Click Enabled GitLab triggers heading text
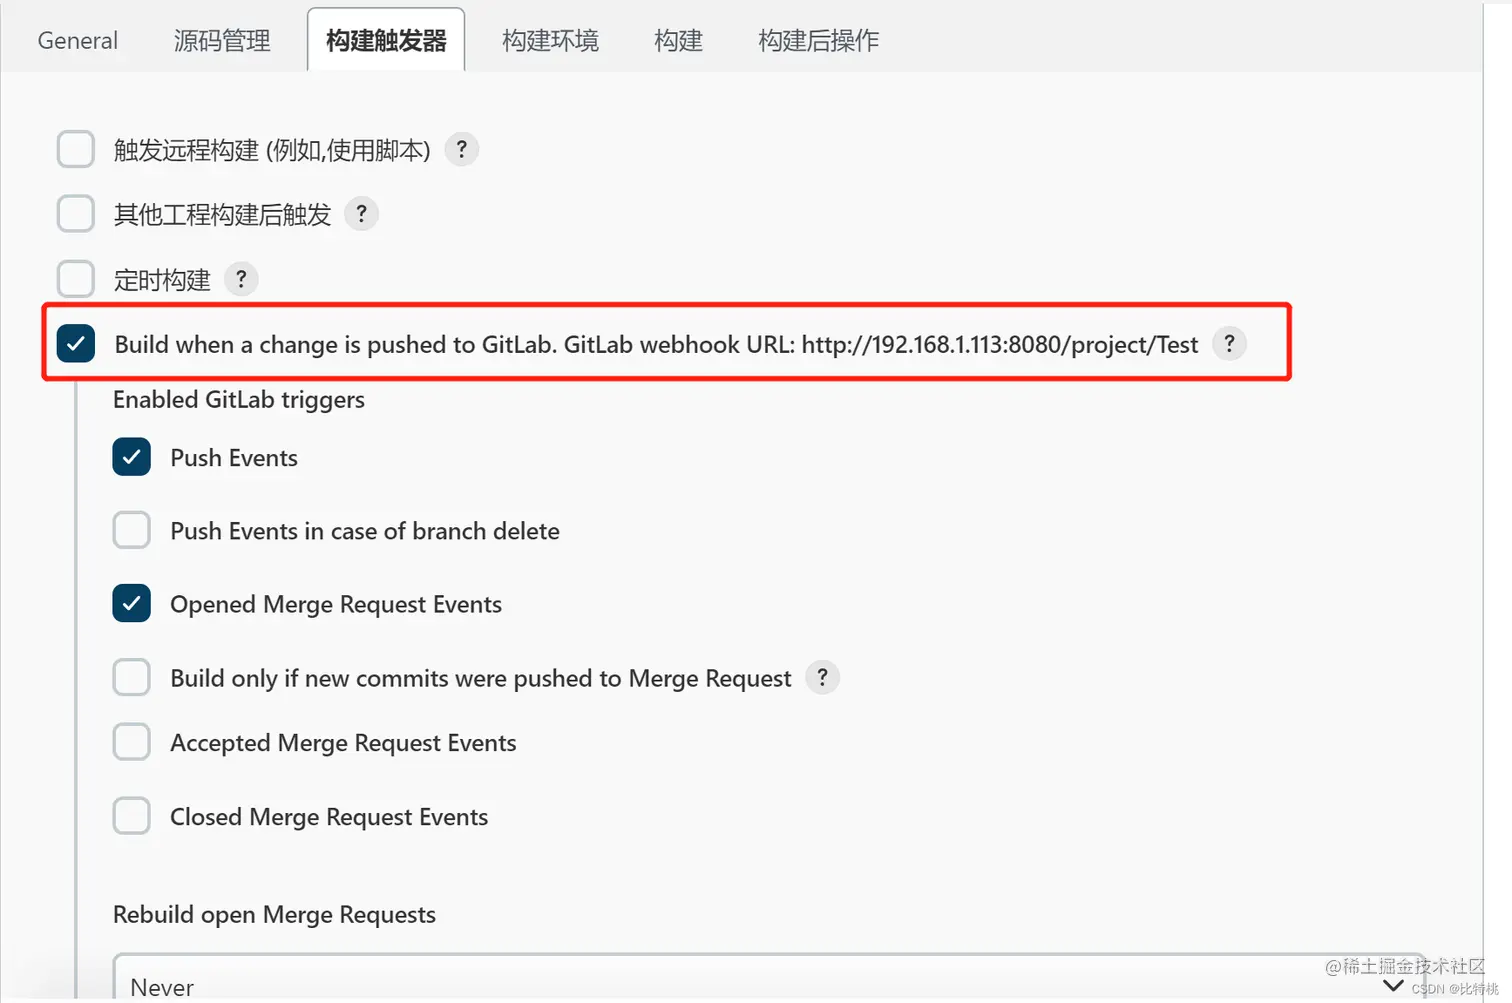Screen dimensions: 1512x1003 (239, 400)
